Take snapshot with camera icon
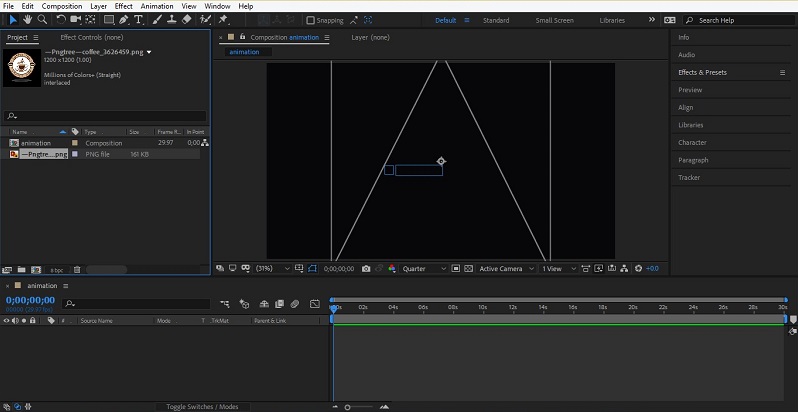798x412 pixels. click(366, 269)
